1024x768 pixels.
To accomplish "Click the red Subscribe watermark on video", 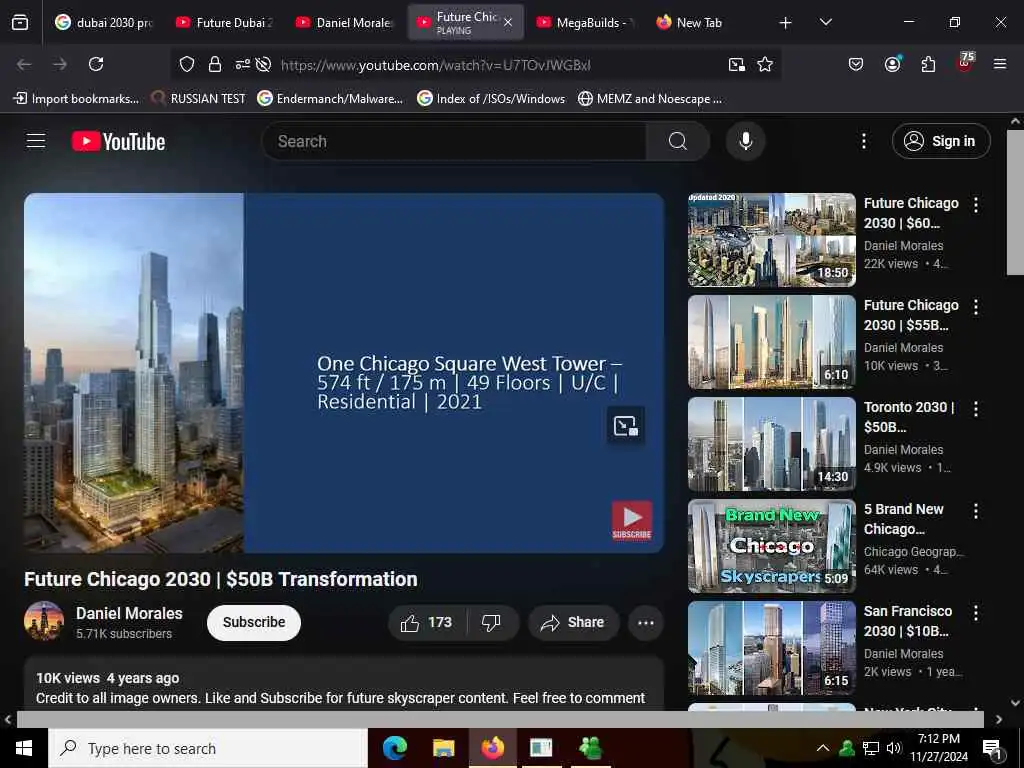I will 632,520.
